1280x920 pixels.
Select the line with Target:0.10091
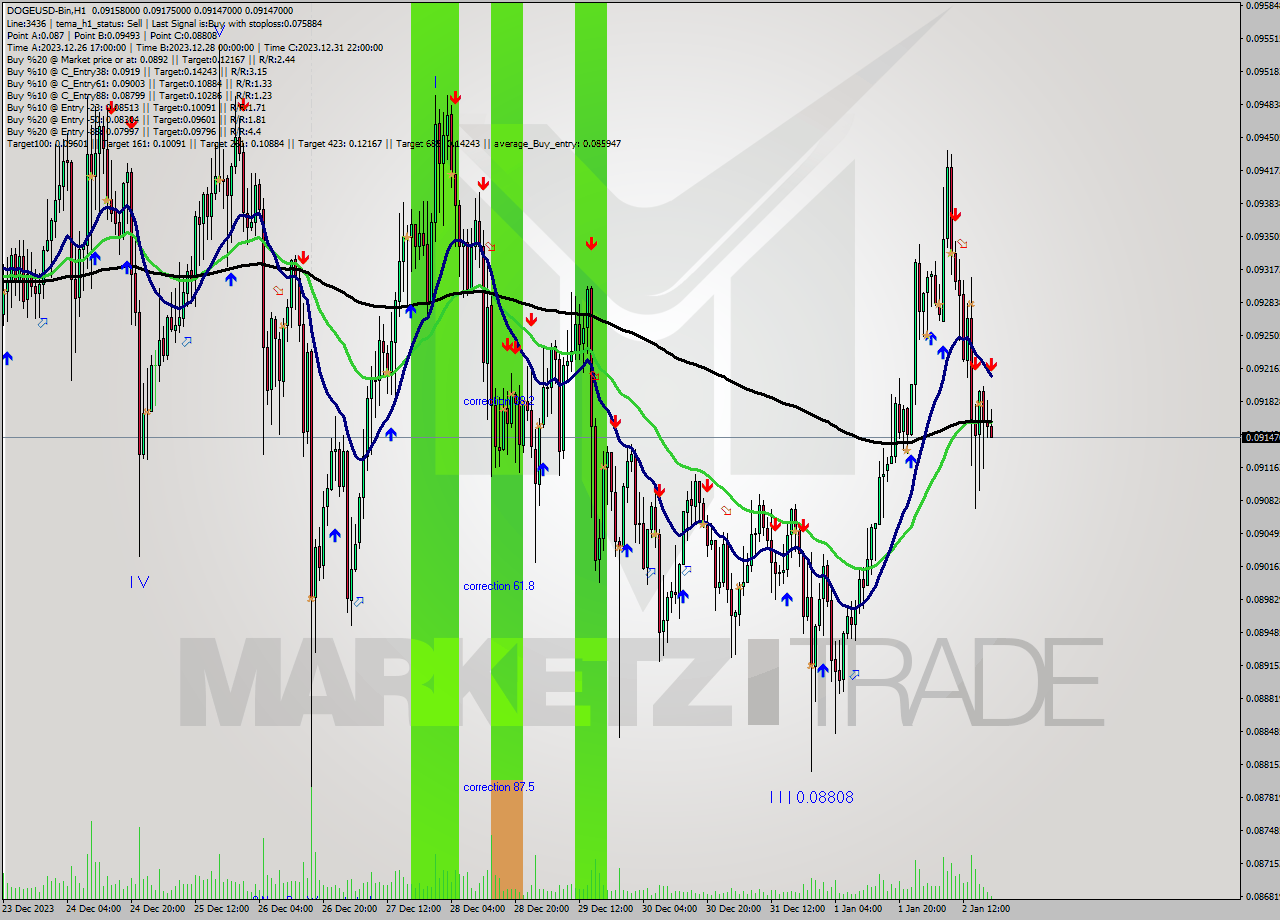coord(135,107)
